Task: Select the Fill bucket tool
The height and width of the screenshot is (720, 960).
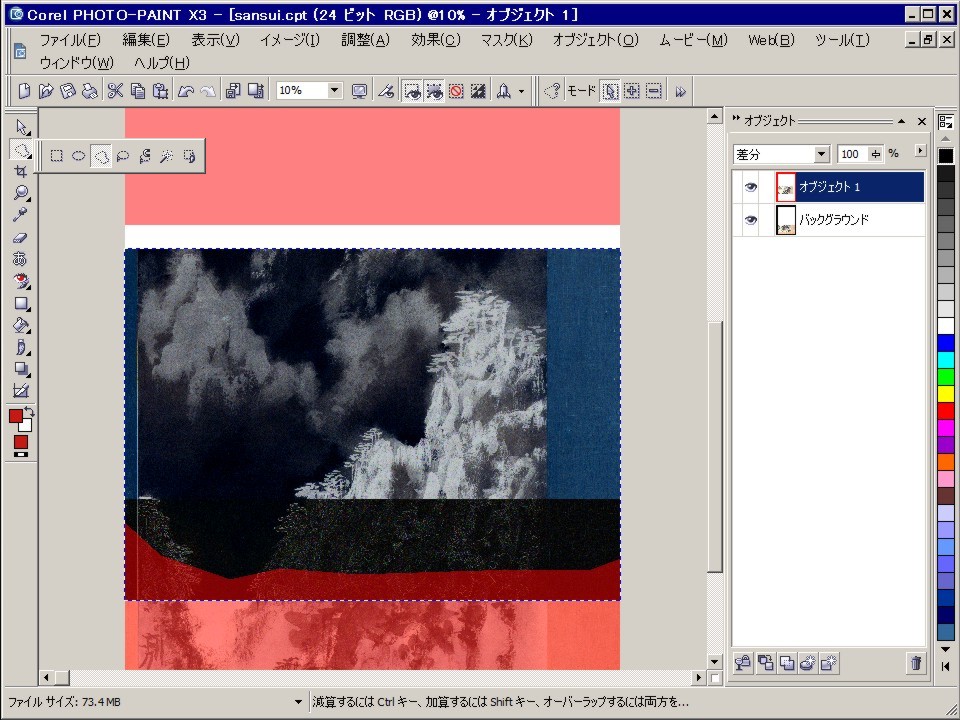Action: point(21,325)
